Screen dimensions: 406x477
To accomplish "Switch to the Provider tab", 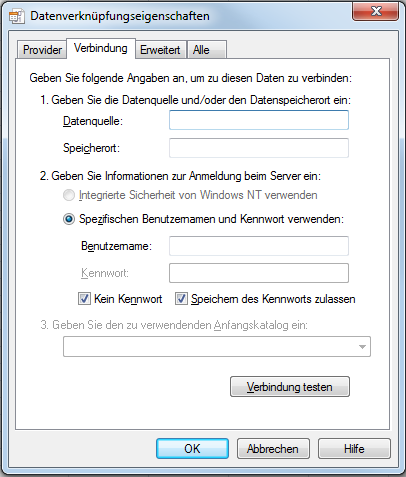I will (42, 50).
